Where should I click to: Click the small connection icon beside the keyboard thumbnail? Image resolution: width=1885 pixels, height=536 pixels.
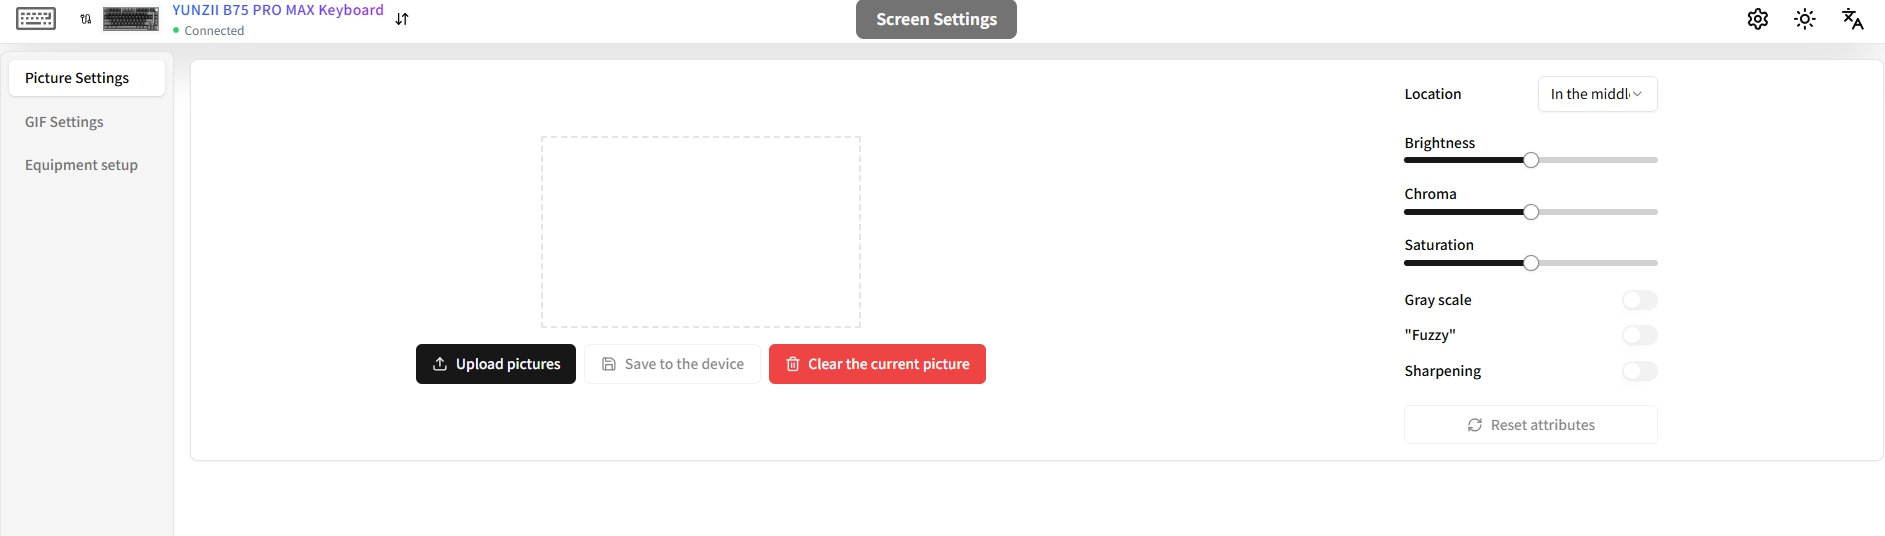(x=86, y=19)
